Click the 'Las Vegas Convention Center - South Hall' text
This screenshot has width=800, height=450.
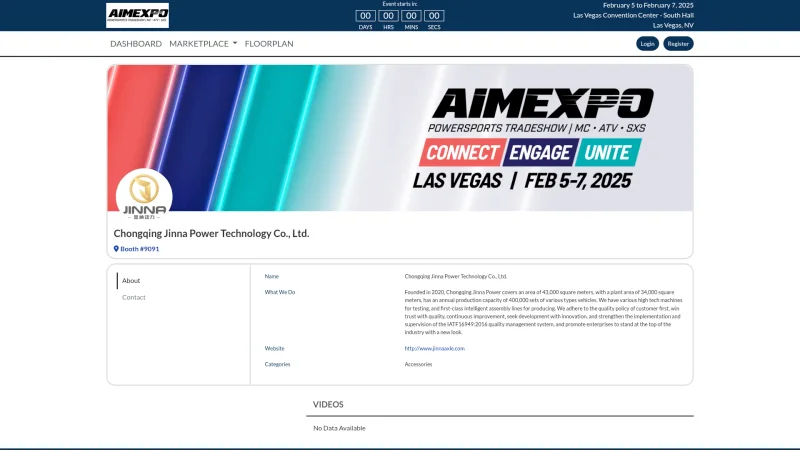point(633,15)
